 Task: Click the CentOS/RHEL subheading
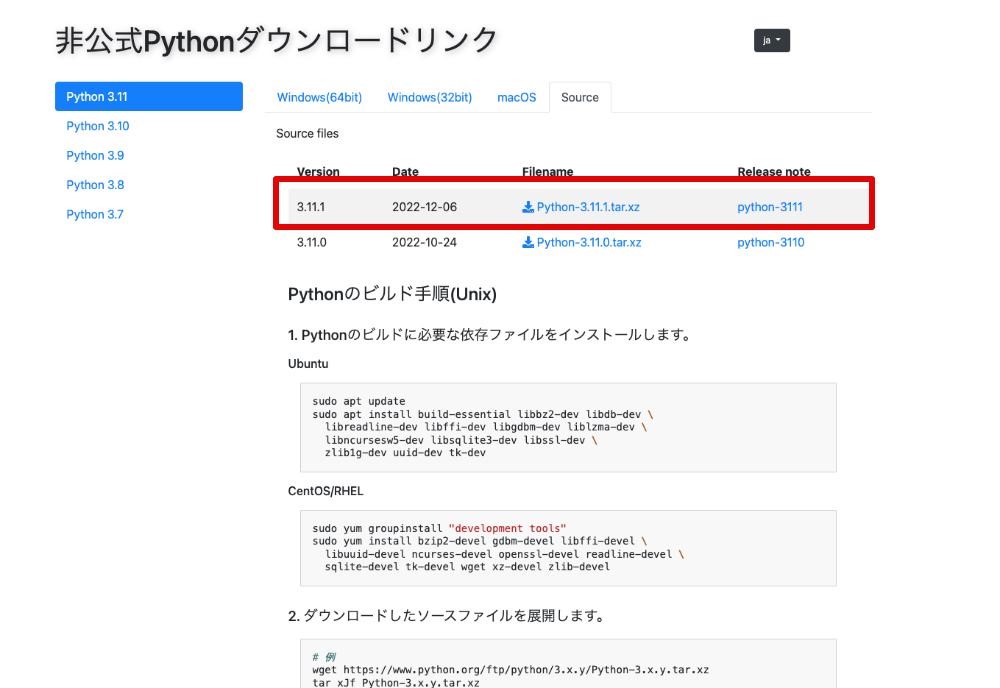325,491
